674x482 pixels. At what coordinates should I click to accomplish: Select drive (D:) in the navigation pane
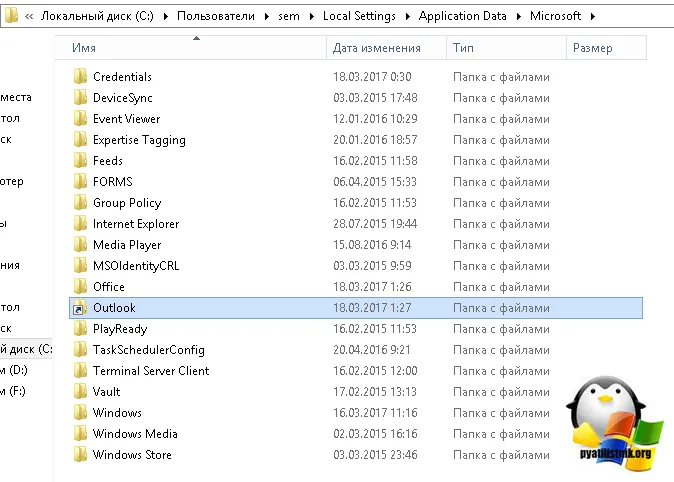14,370
